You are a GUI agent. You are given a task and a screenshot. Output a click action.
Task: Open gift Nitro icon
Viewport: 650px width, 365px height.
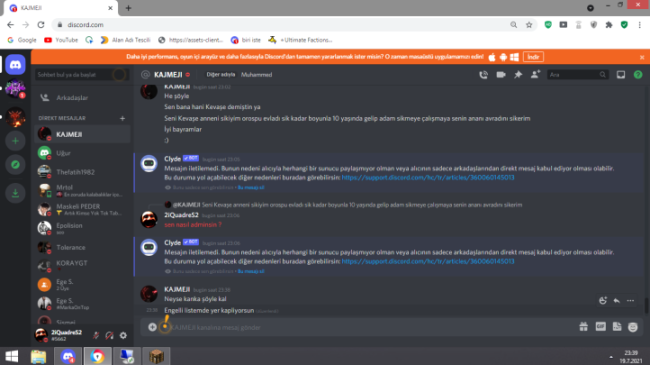pyautogui.click(x=583, y=327)
